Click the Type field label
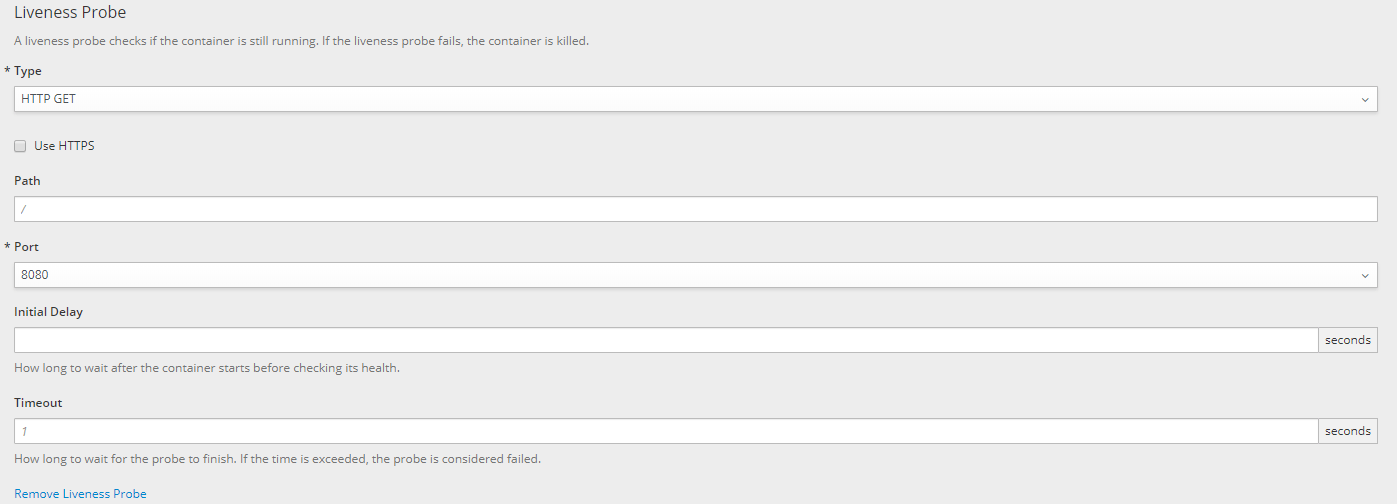This screenshot has width=1397, height=504. pyautogui.click(x=28, y=71)
